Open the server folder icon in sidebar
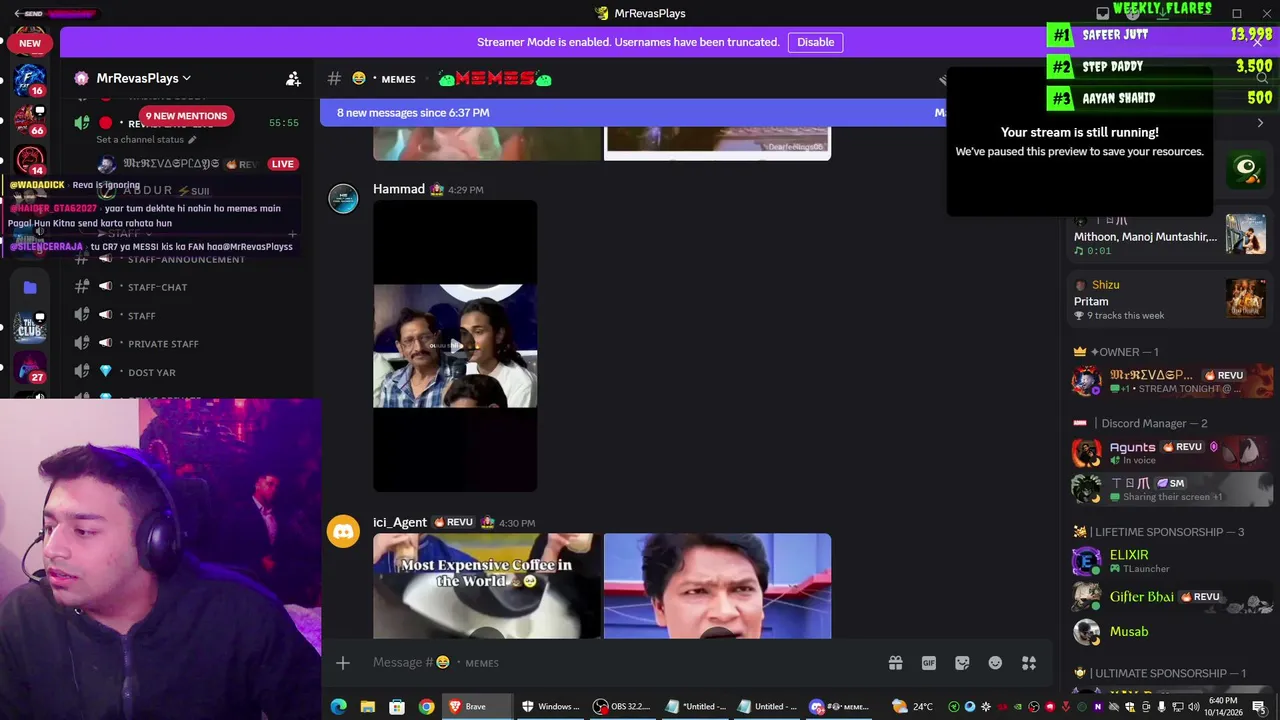 30,287
